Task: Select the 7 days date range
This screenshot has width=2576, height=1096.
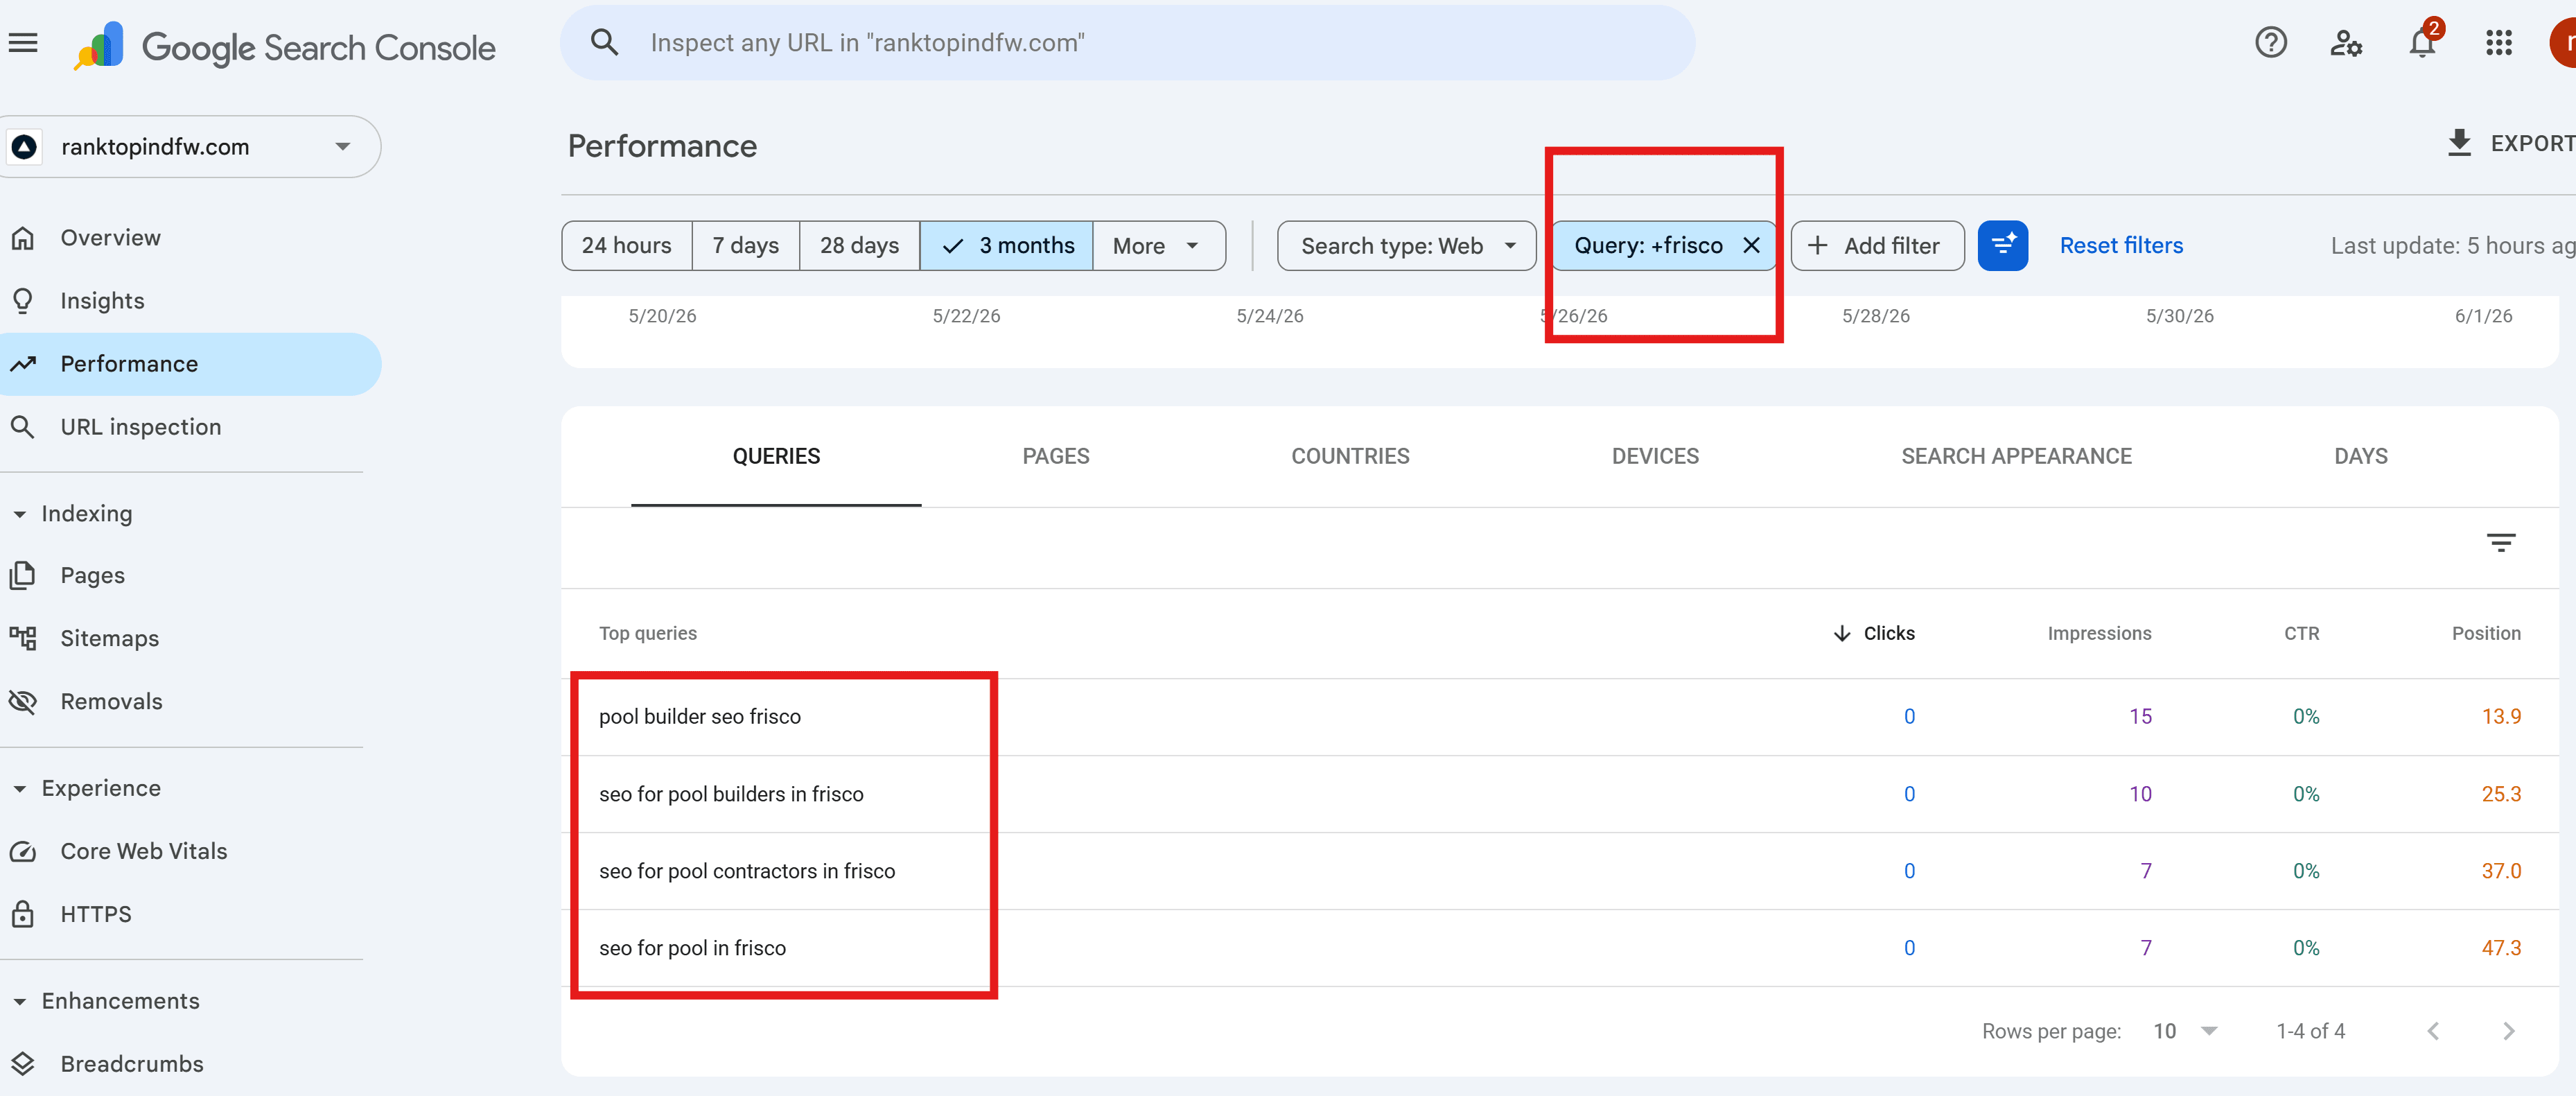Action: (x=746, y=246)
